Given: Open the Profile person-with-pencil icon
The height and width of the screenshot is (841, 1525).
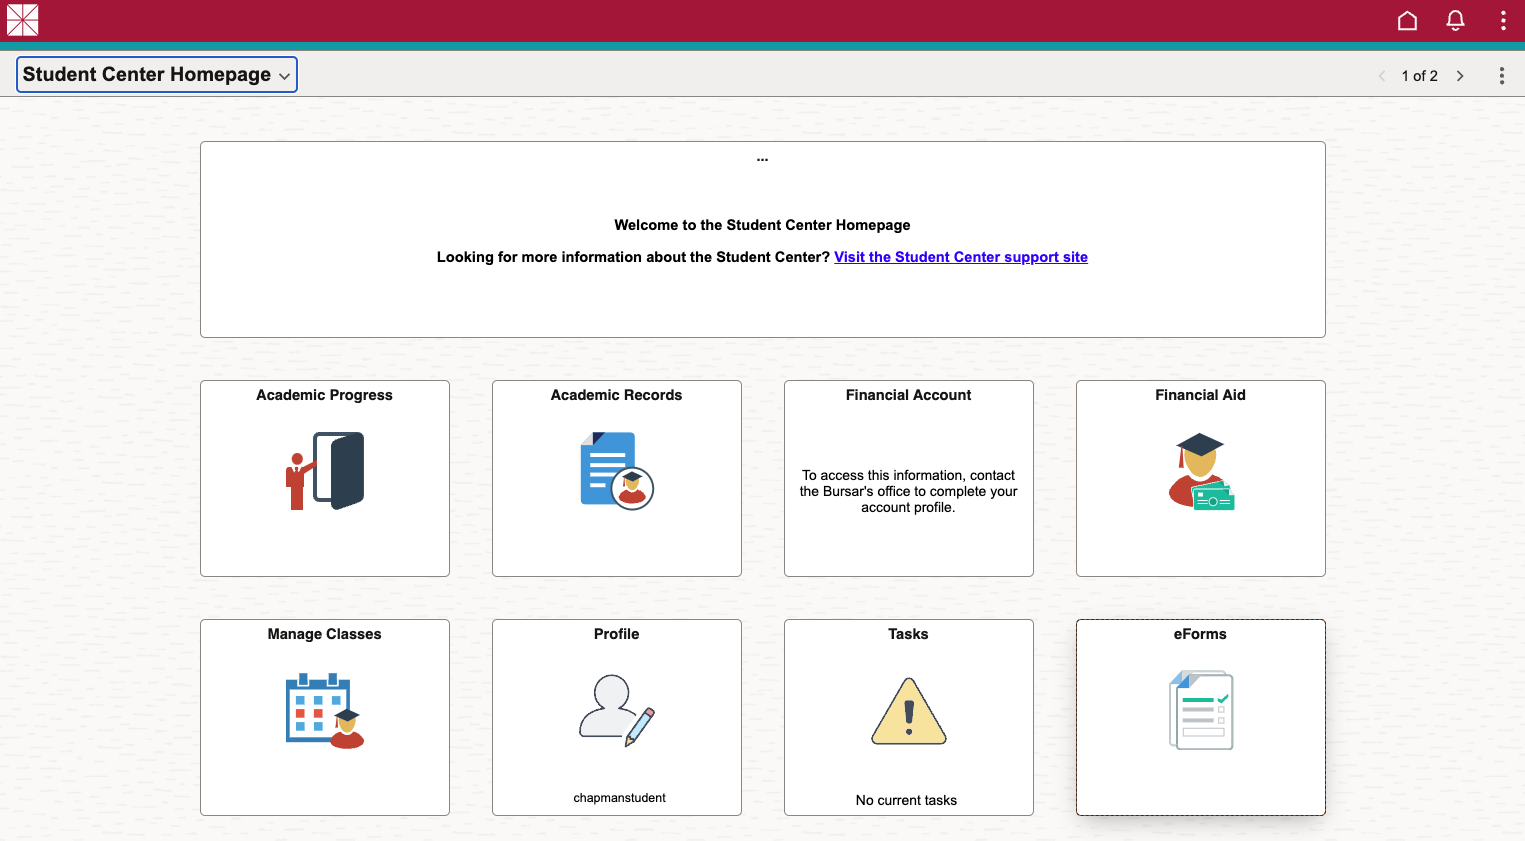Looking at the screenshot, I should (617, 710).
